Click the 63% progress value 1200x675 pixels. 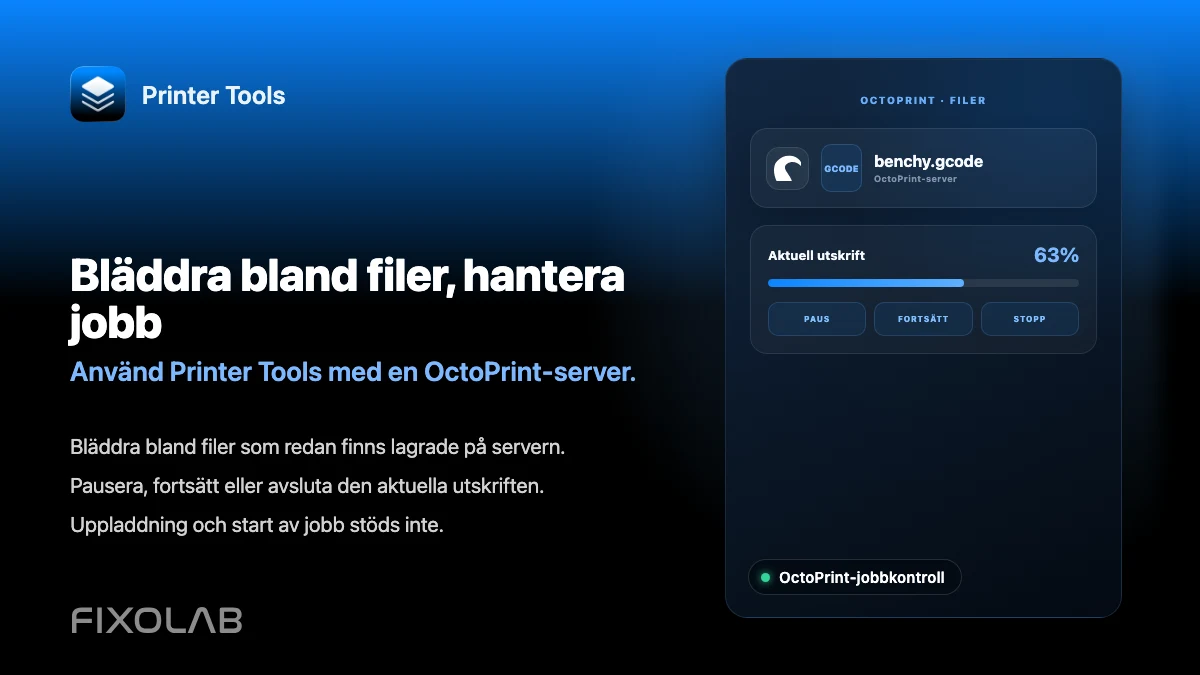pos(1056,255)
